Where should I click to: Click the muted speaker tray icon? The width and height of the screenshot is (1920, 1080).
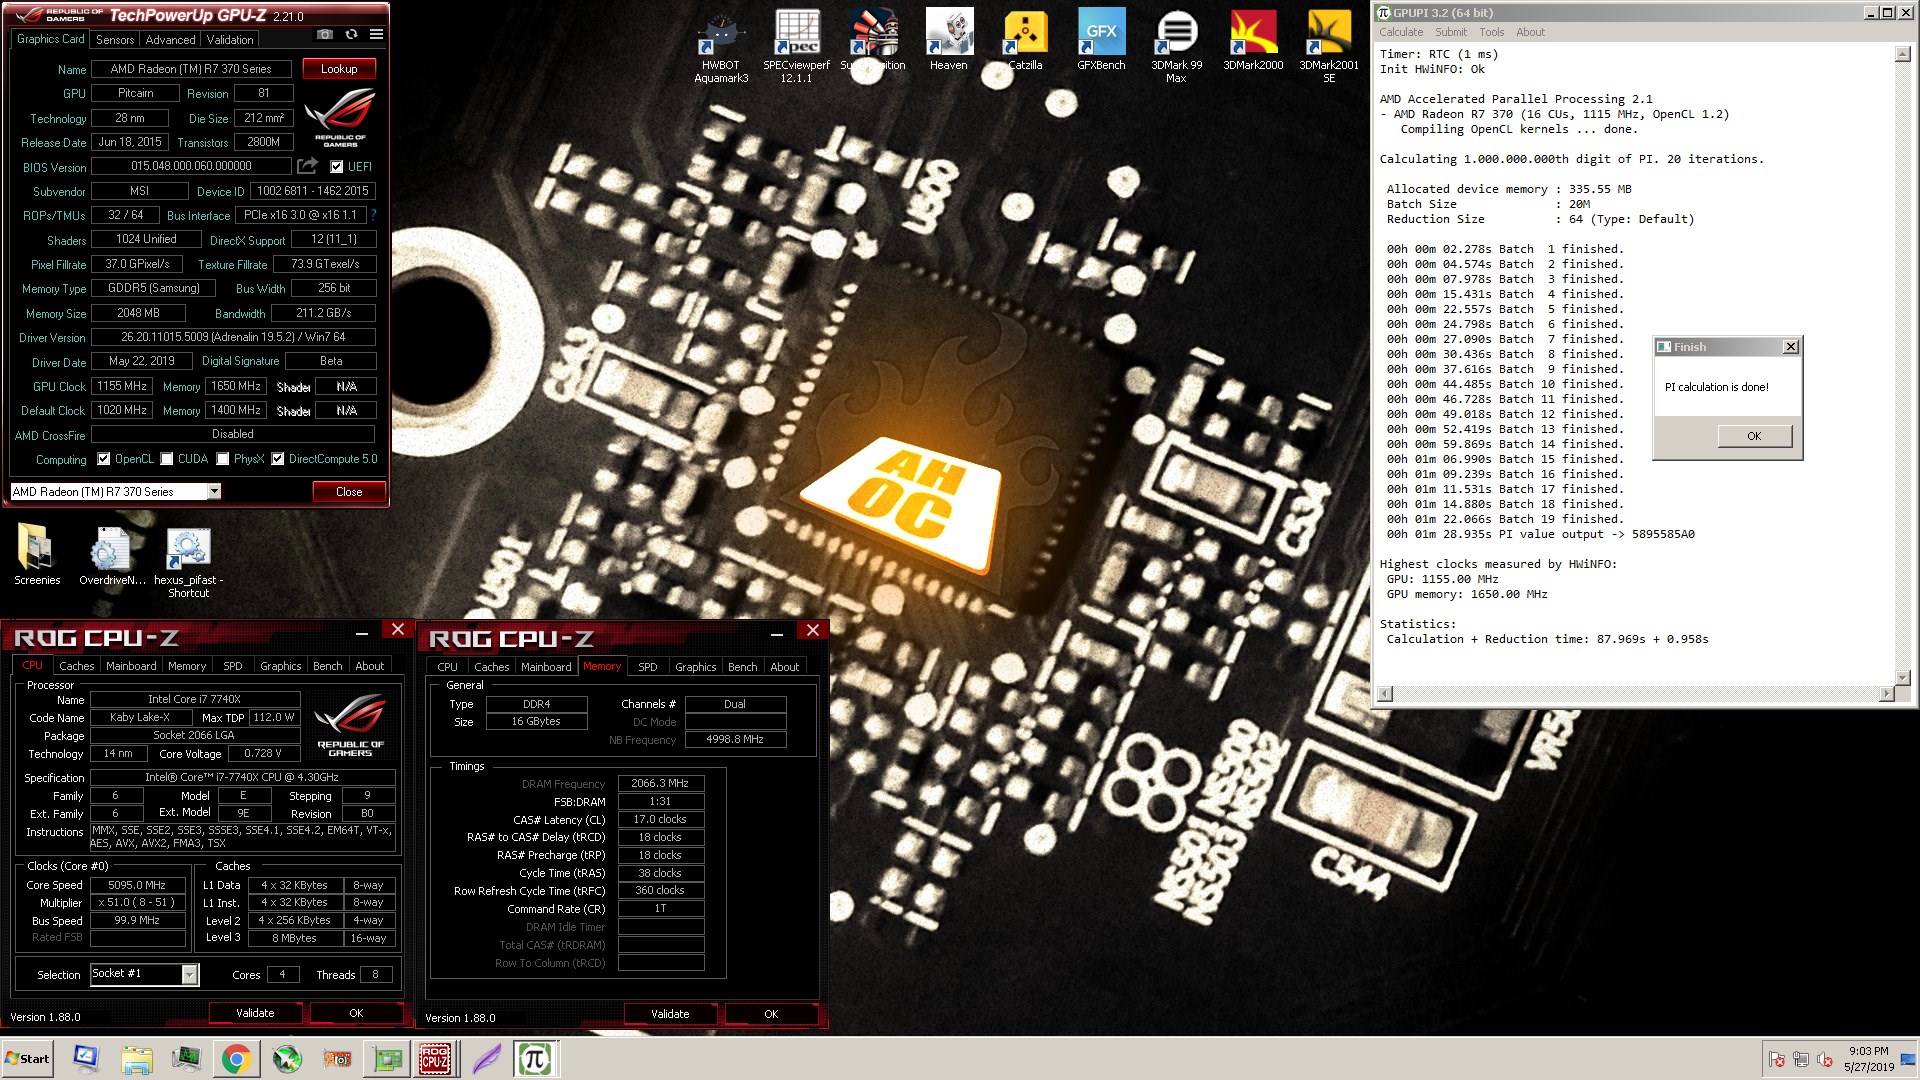1824,1060
